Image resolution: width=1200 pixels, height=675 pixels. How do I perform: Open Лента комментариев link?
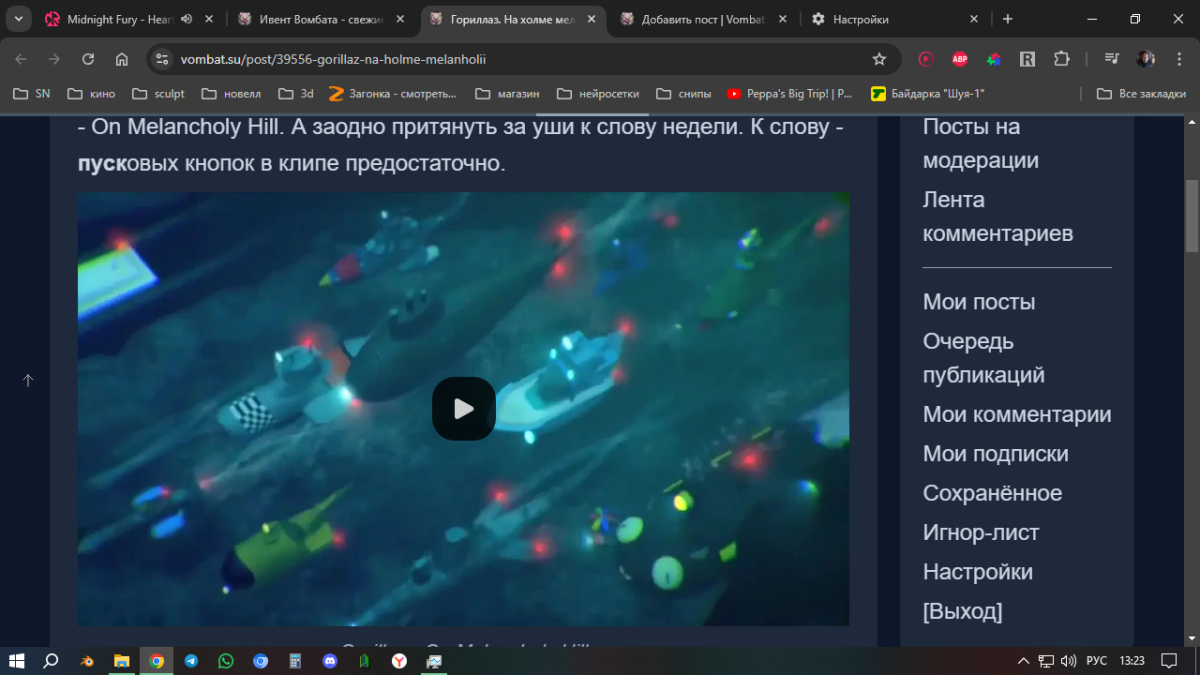coord(997,216)
